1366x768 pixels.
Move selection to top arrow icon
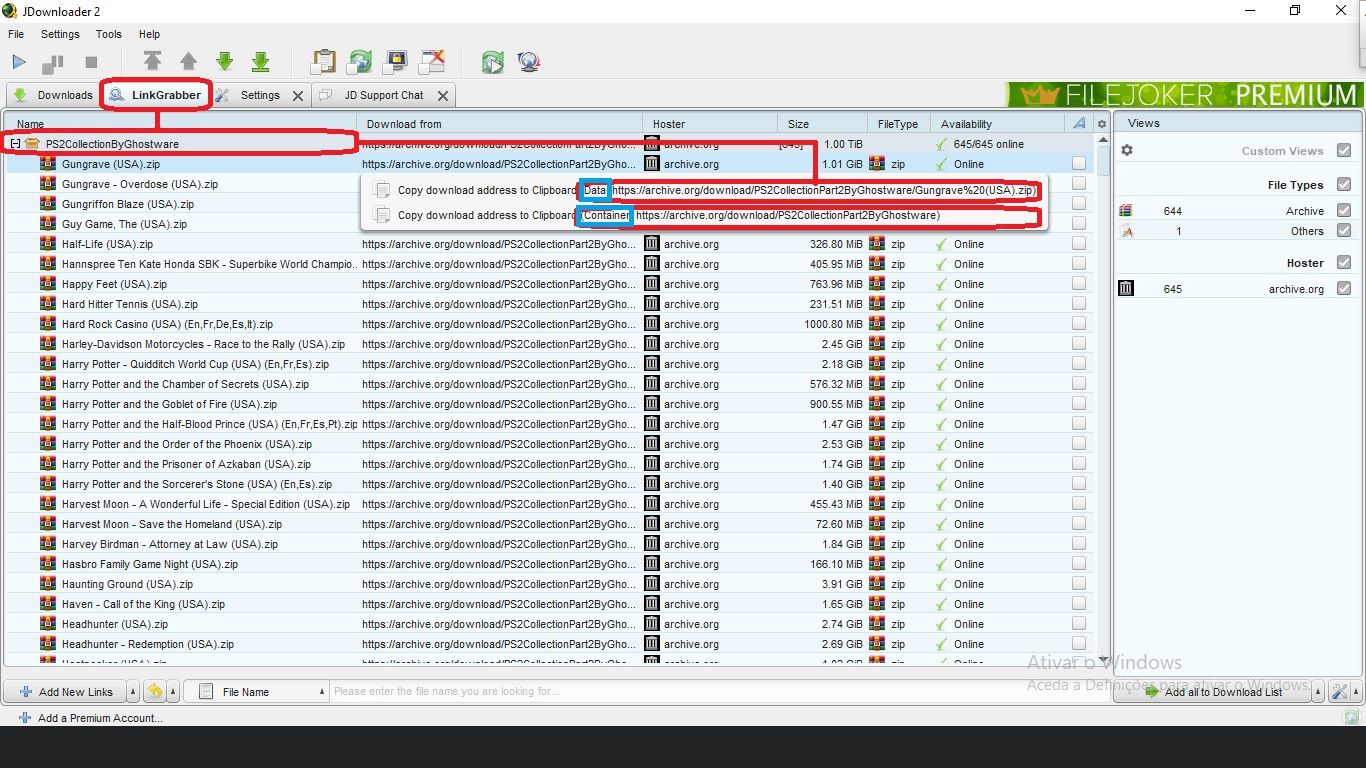[x=152, y=62]
